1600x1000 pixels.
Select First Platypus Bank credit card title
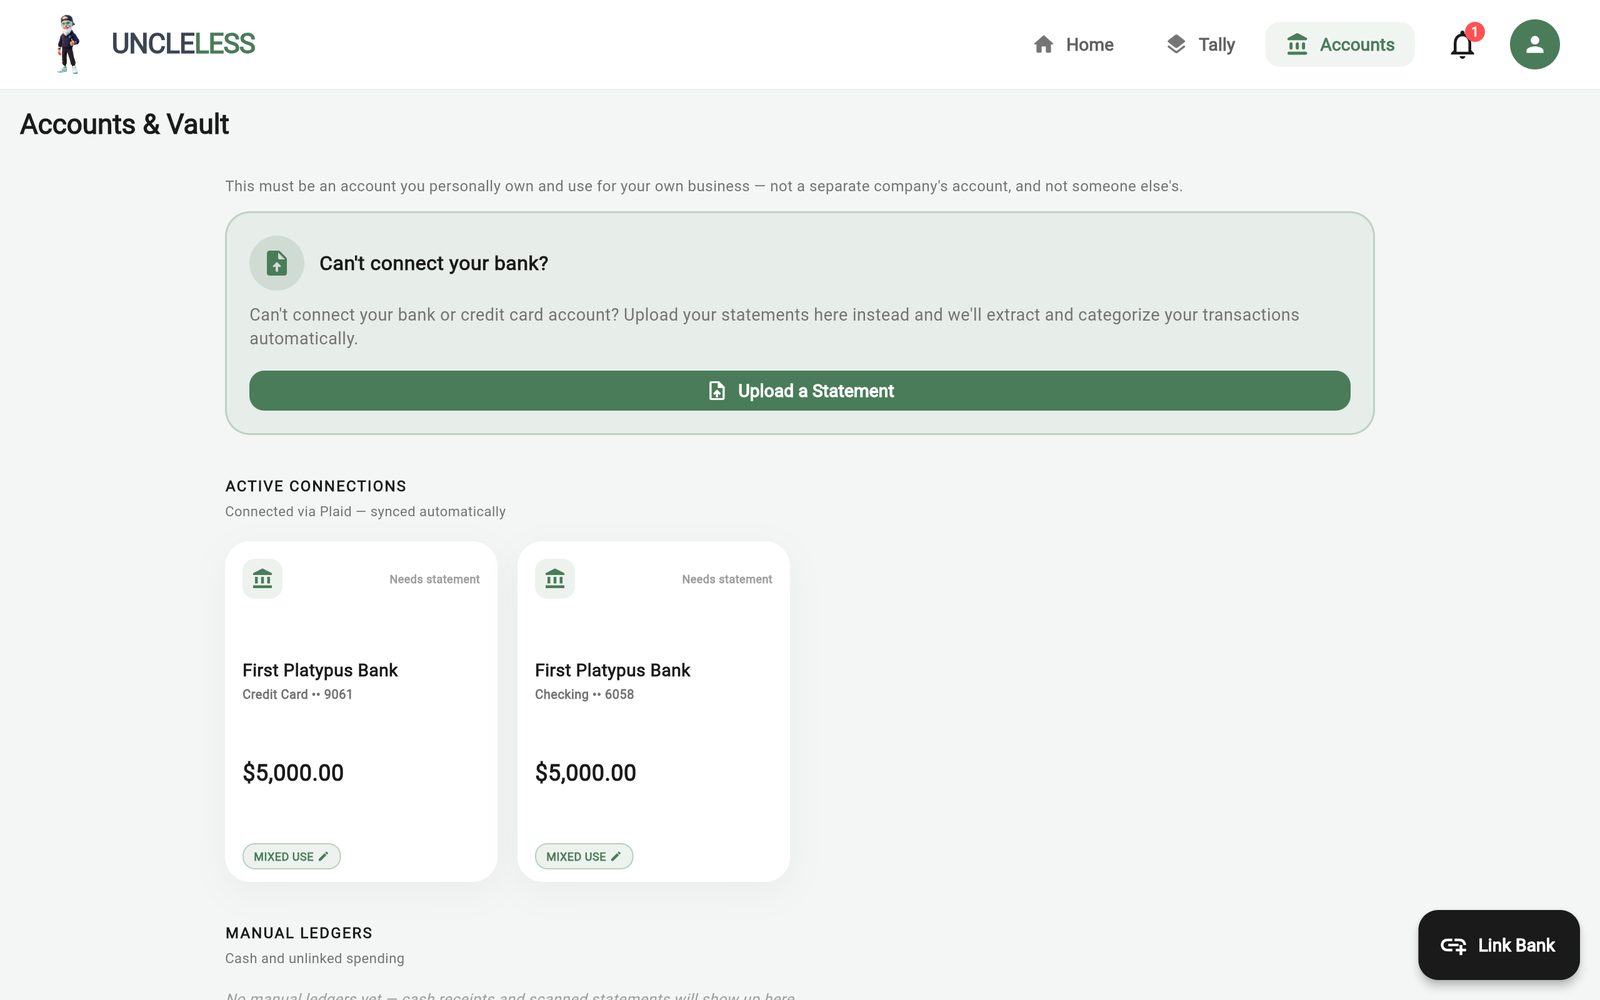(x=320, y=670)
